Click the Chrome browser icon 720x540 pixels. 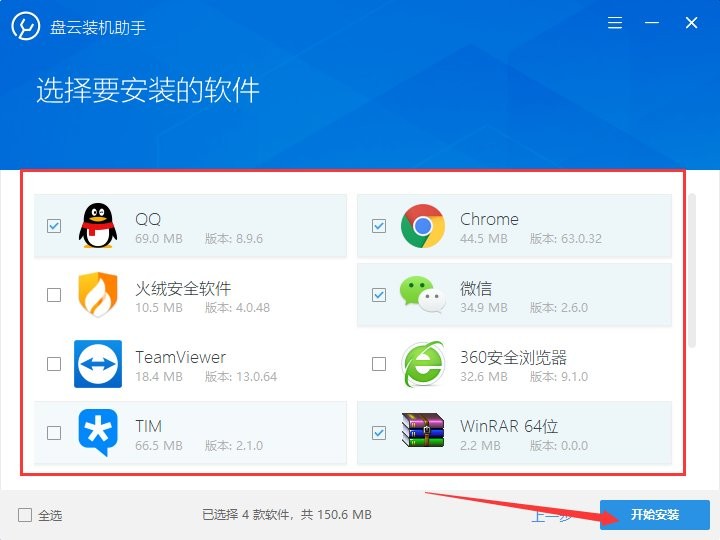click(x=422, y=226)
